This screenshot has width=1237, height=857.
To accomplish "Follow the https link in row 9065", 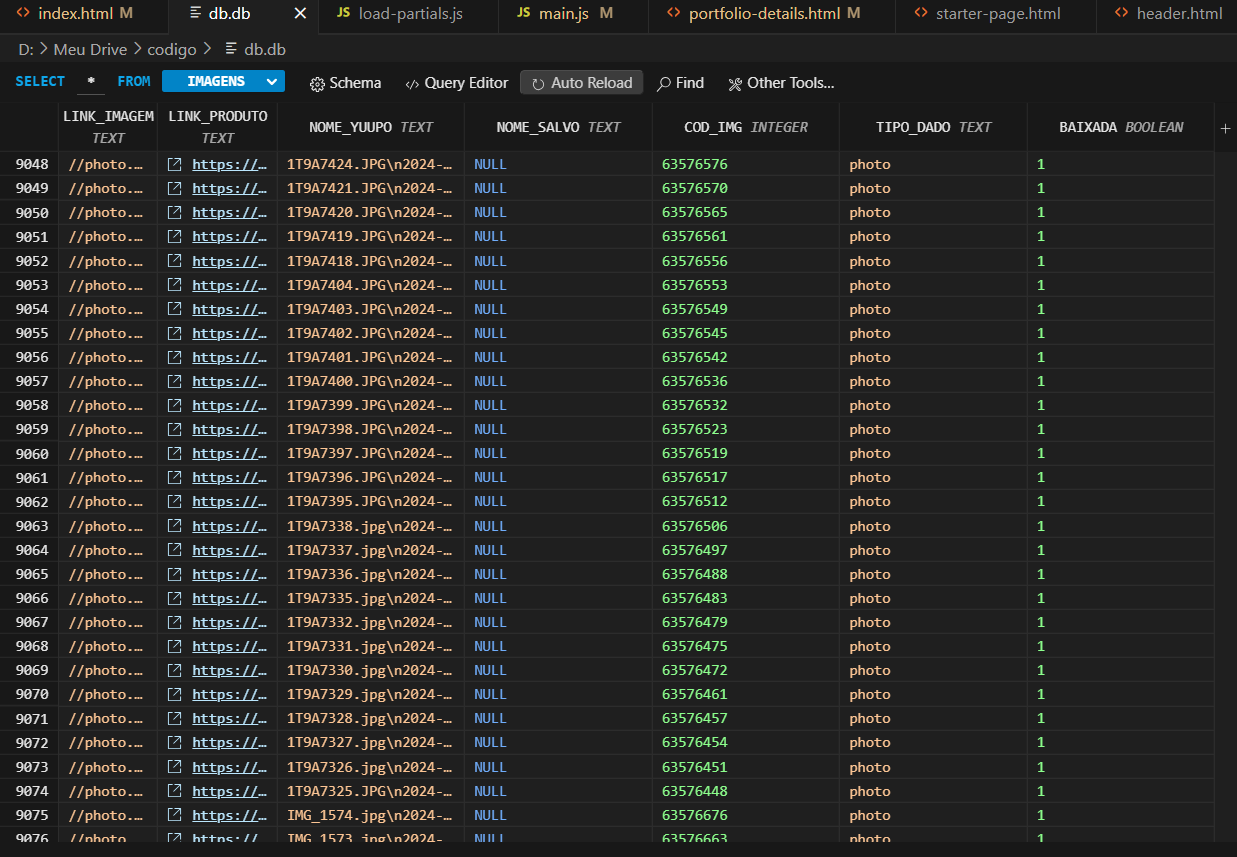I will coord(230,575).
